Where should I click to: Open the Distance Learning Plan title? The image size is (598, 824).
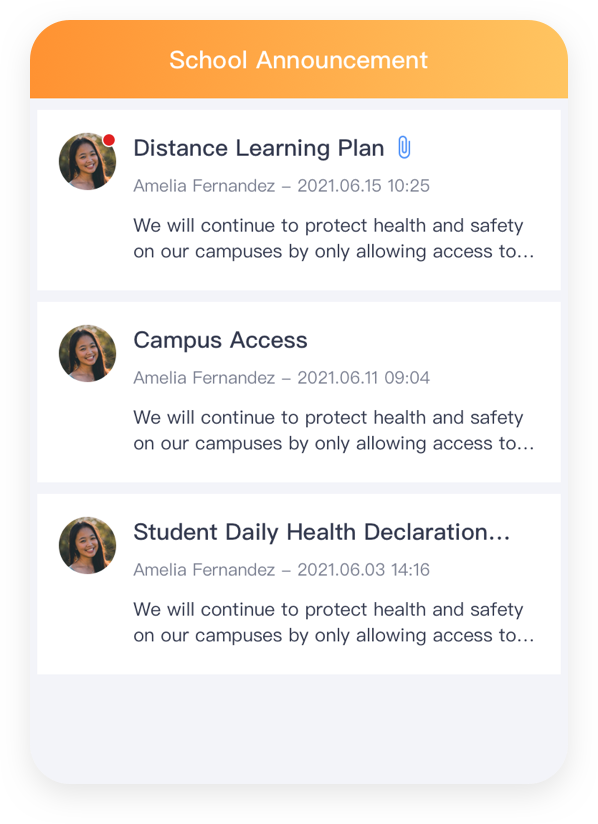pyautogui.click(x=259, y=148)
